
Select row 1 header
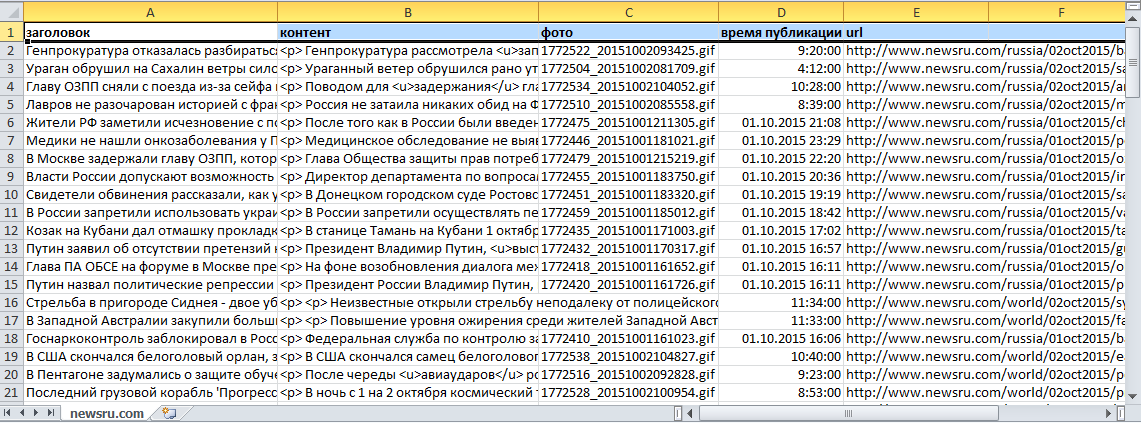12,33
